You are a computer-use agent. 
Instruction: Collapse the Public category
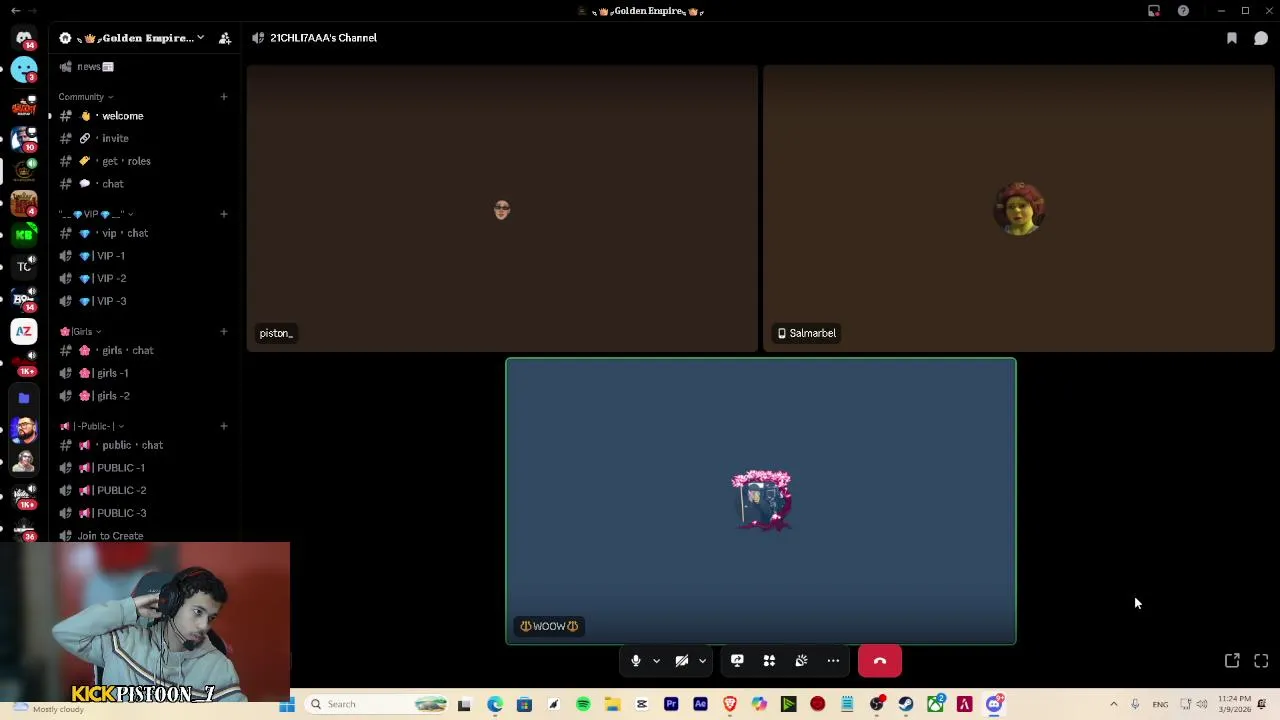(x=91, y=426)
